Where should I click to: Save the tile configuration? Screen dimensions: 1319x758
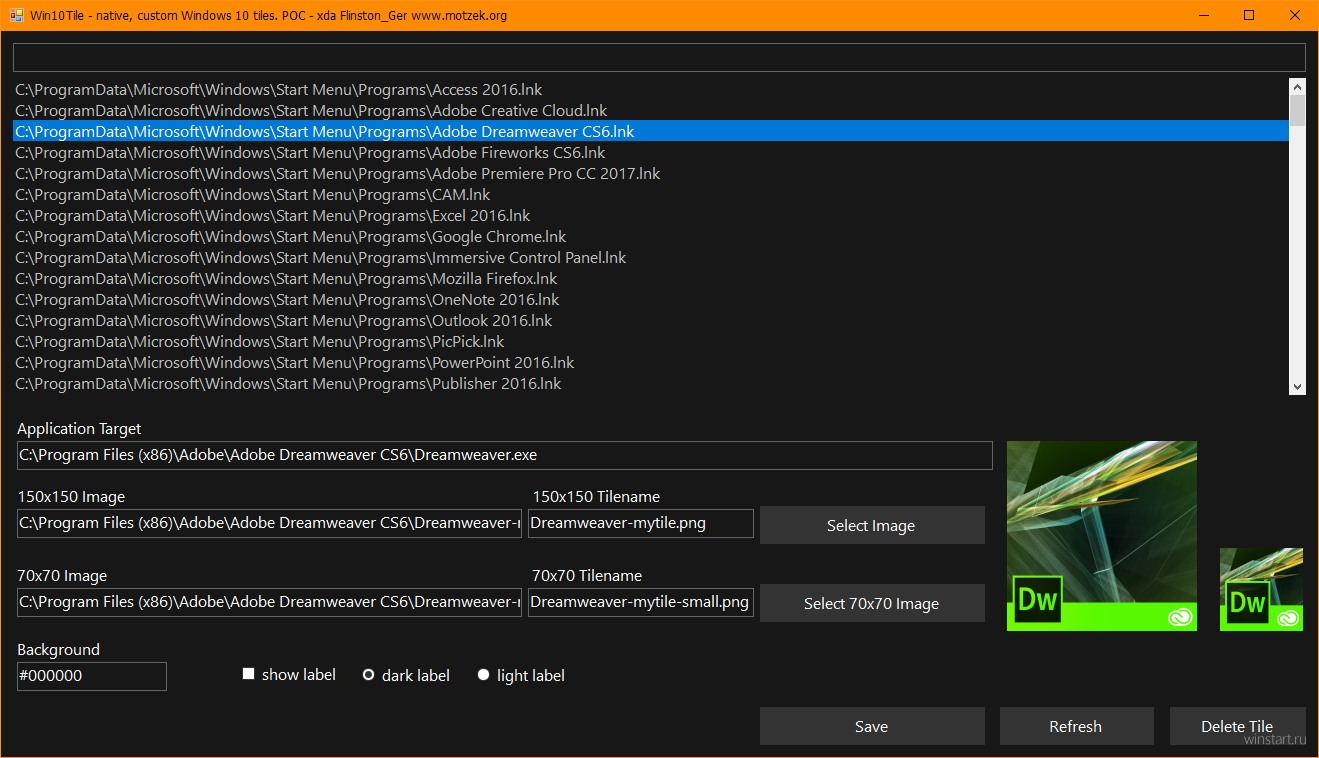[871, 726]
